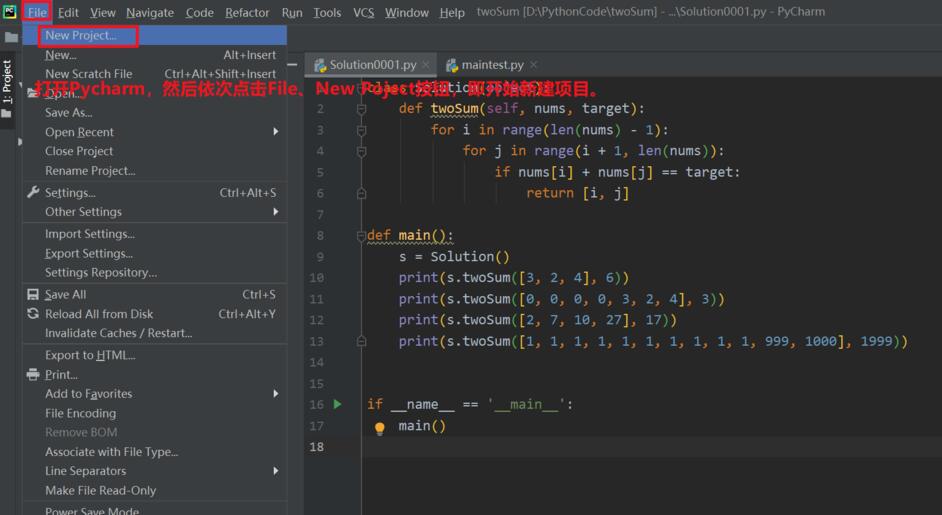
Task: Click the folder icon below PyCharm logo
Action: (x=11, y=37)
